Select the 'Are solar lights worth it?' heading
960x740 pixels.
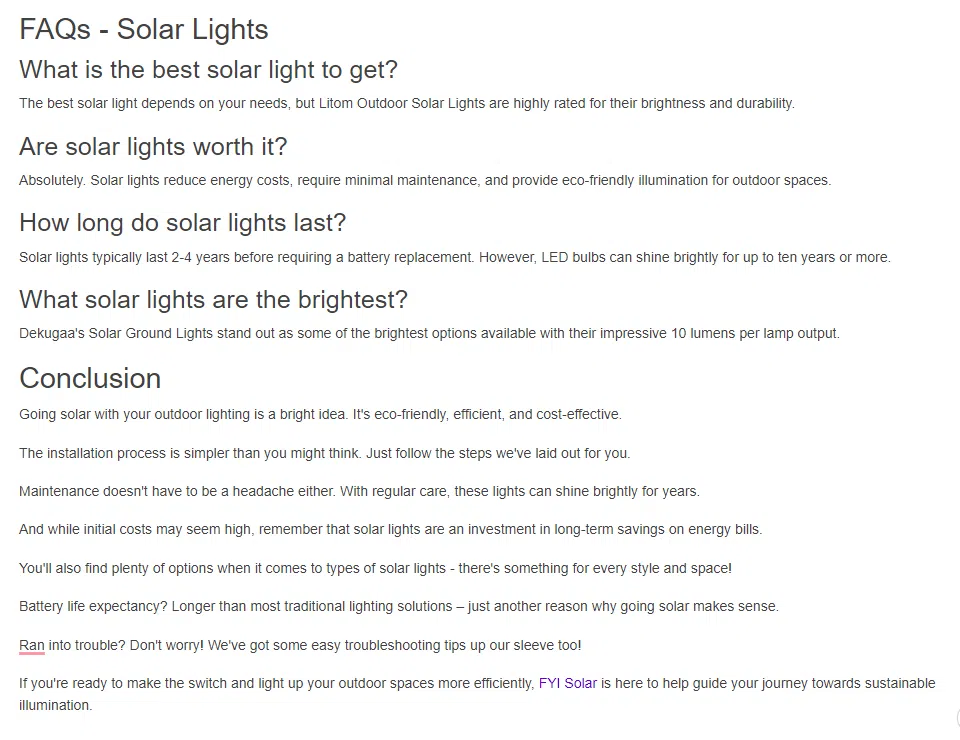pyautogui.click(x=153, y=147)
